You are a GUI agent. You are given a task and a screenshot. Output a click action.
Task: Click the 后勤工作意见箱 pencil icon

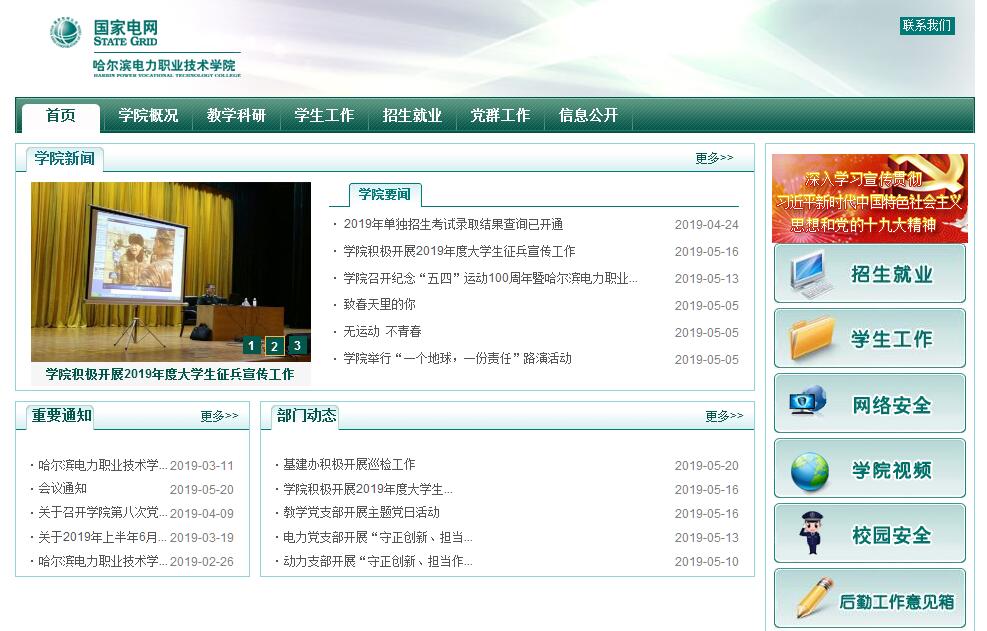[814, 598]
